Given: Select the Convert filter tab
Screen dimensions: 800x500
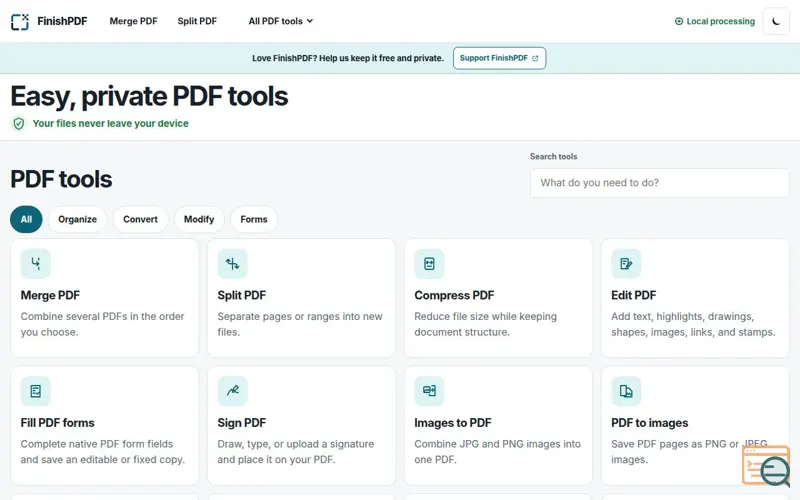Looking at the screenshot, I should click(140, 219).
